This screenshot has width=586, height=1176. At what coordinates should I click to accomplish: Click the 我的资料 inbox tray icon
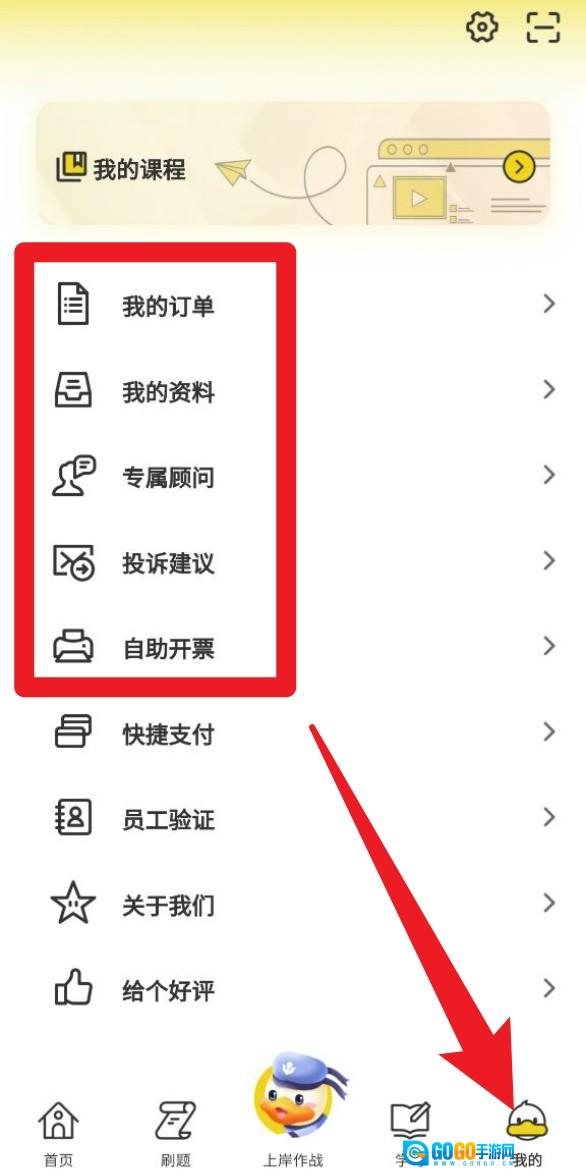click(x=73, y=391)
